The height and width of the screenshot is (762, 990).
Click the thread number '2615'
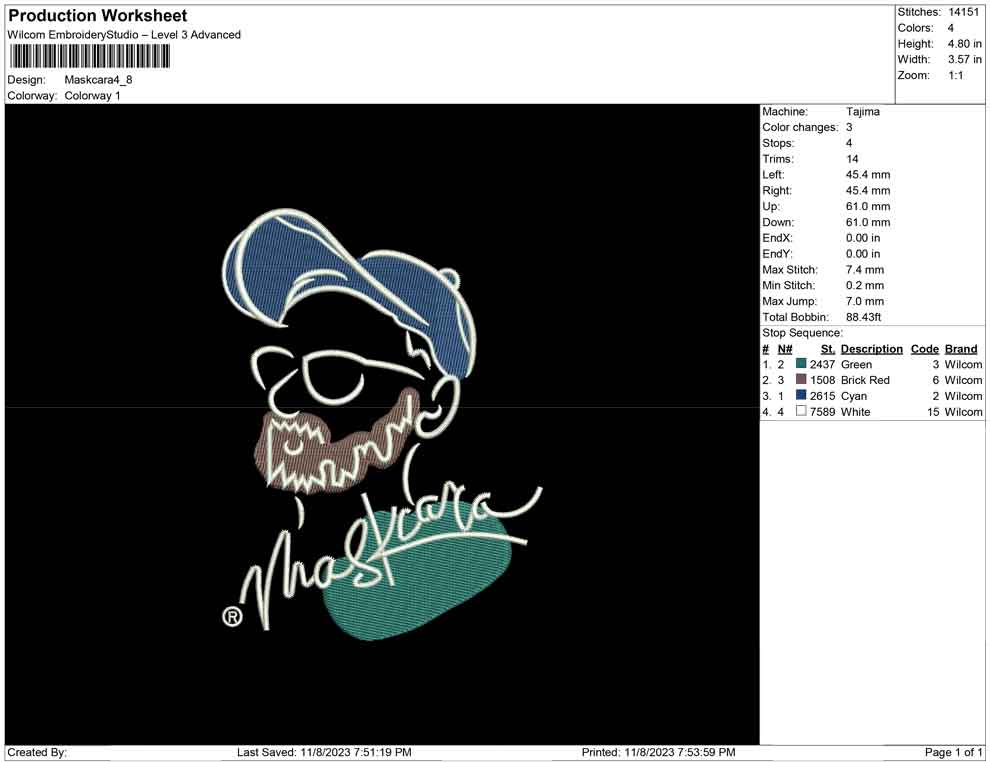(x=823, y=396)
